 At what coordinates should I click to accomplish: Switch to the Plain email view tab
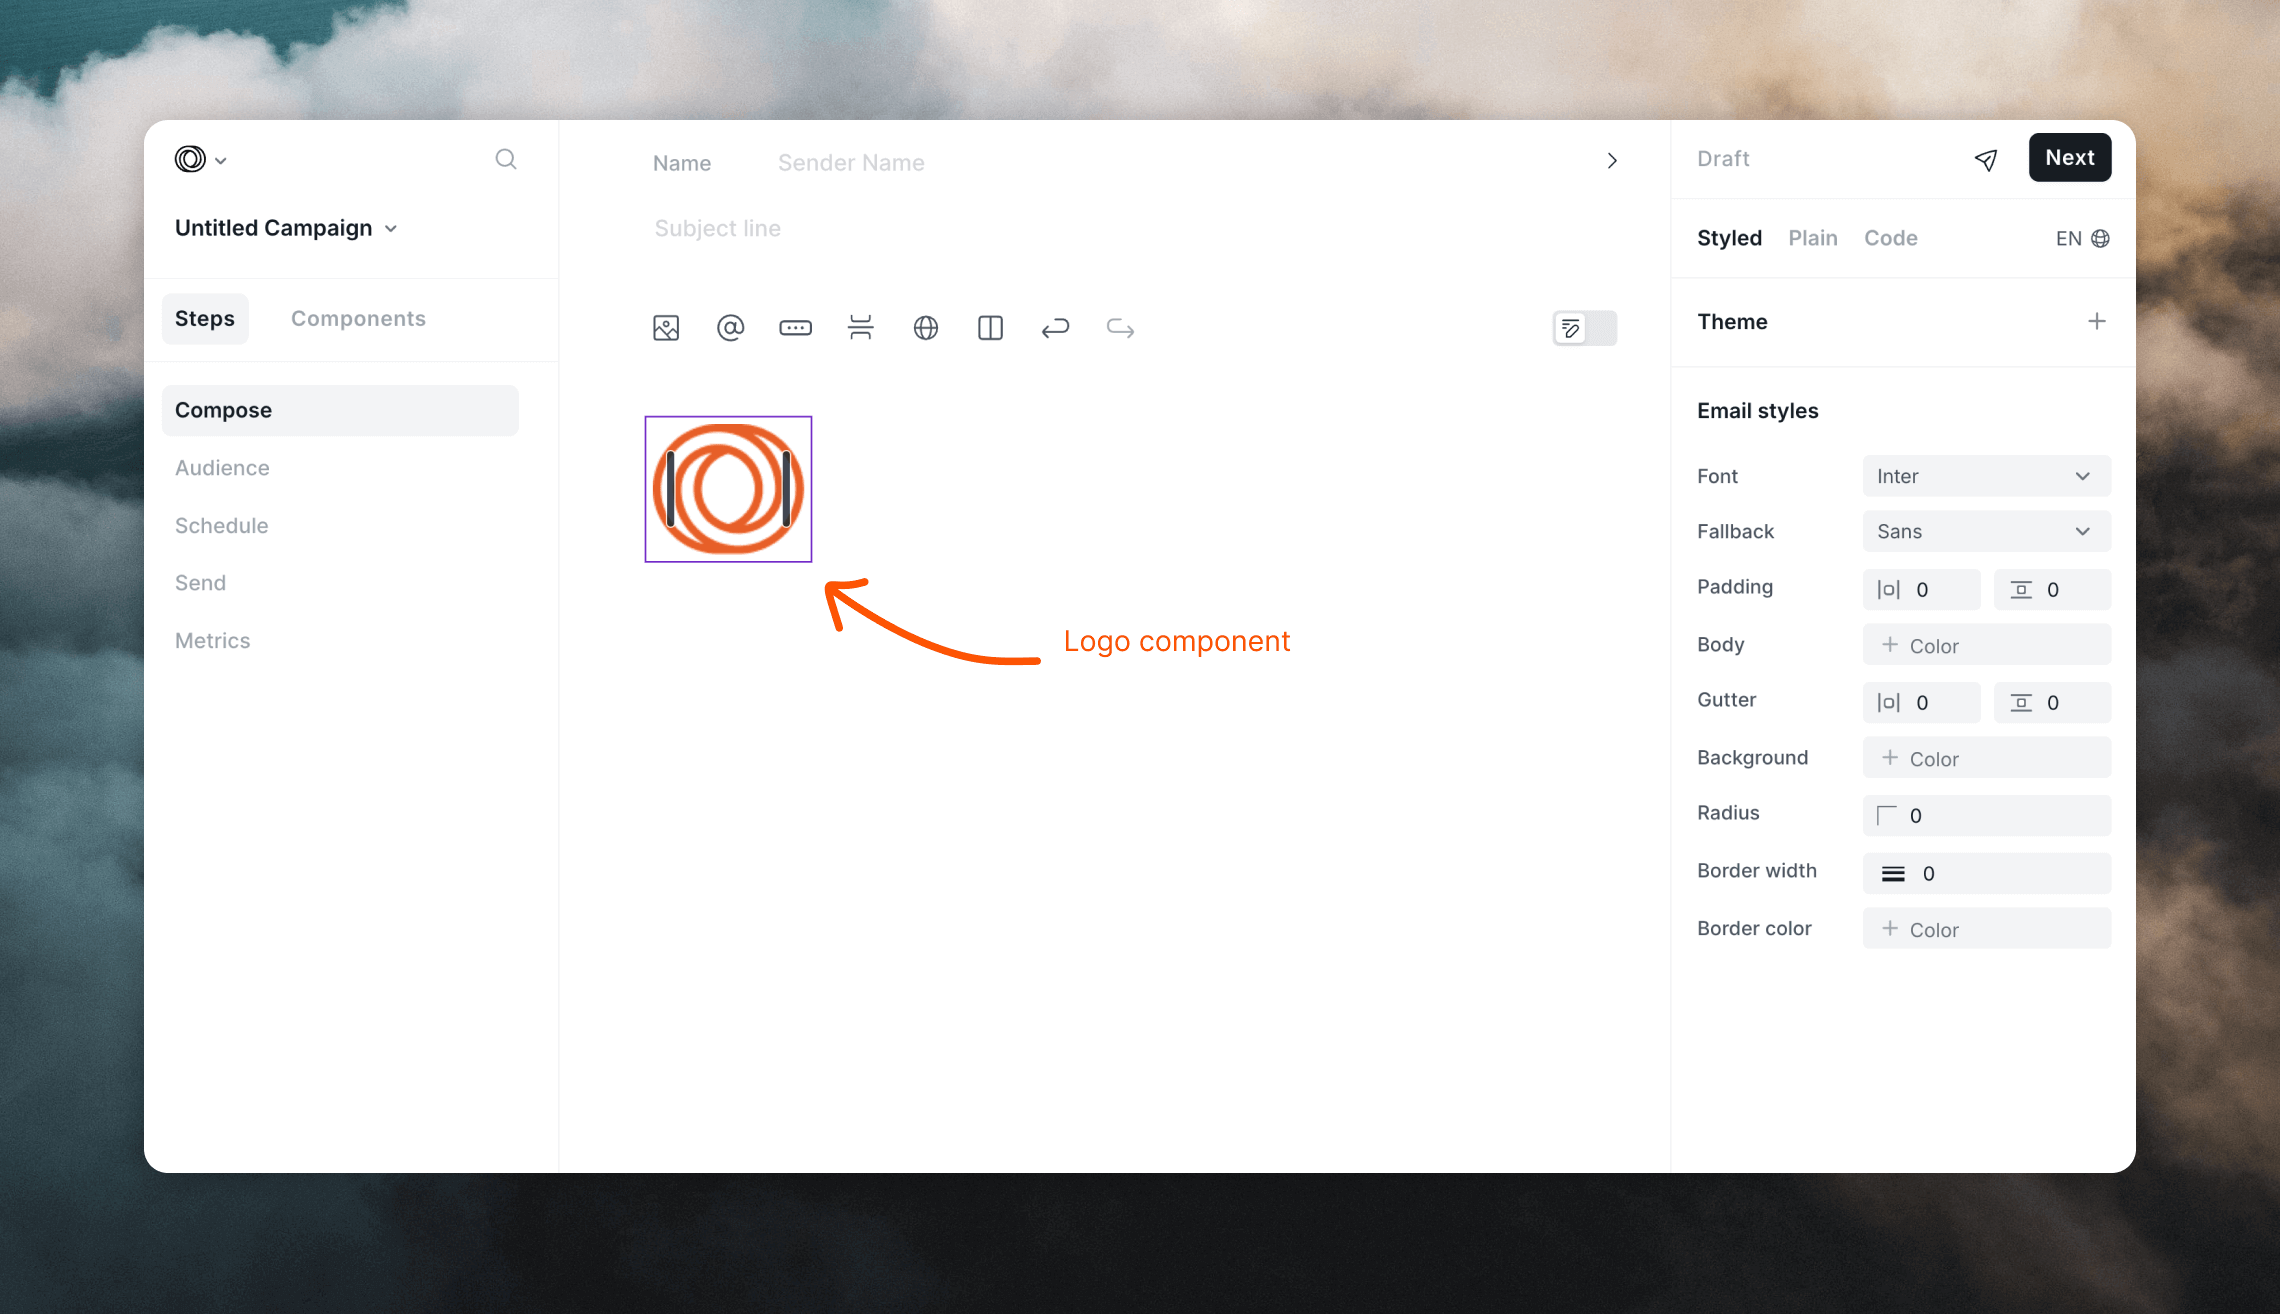coord(1812,238)
